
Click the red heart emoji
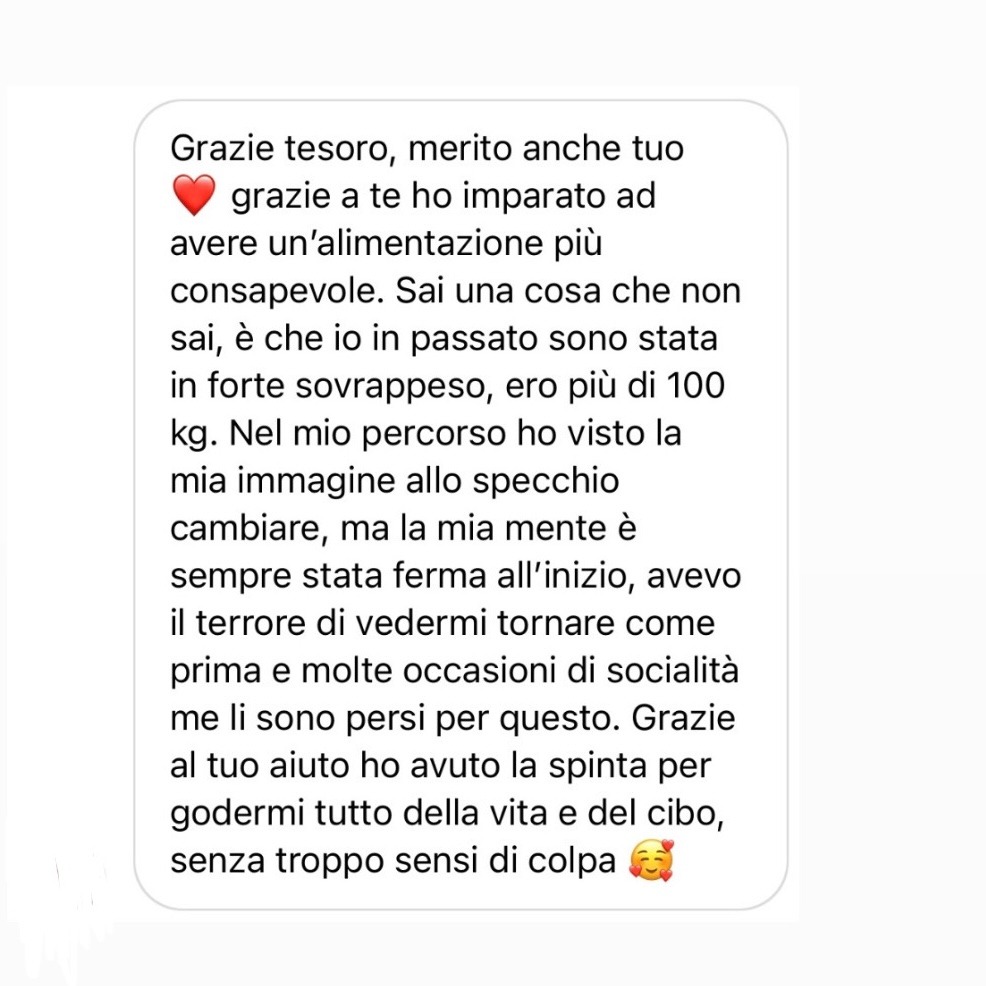click(194, 195)
